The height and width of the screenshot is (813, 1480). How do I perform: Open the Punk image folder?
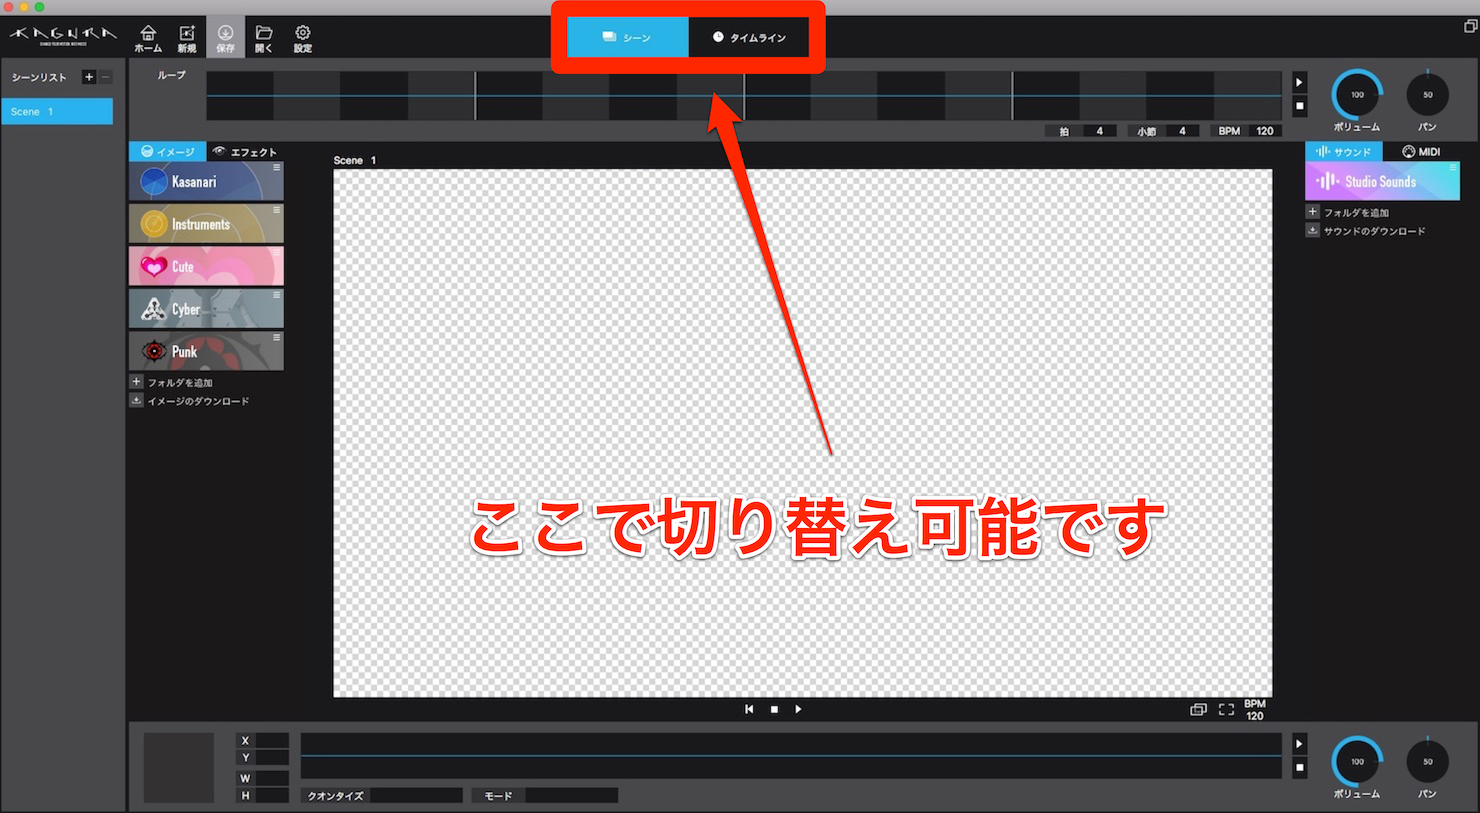click(x=206, y=351)
